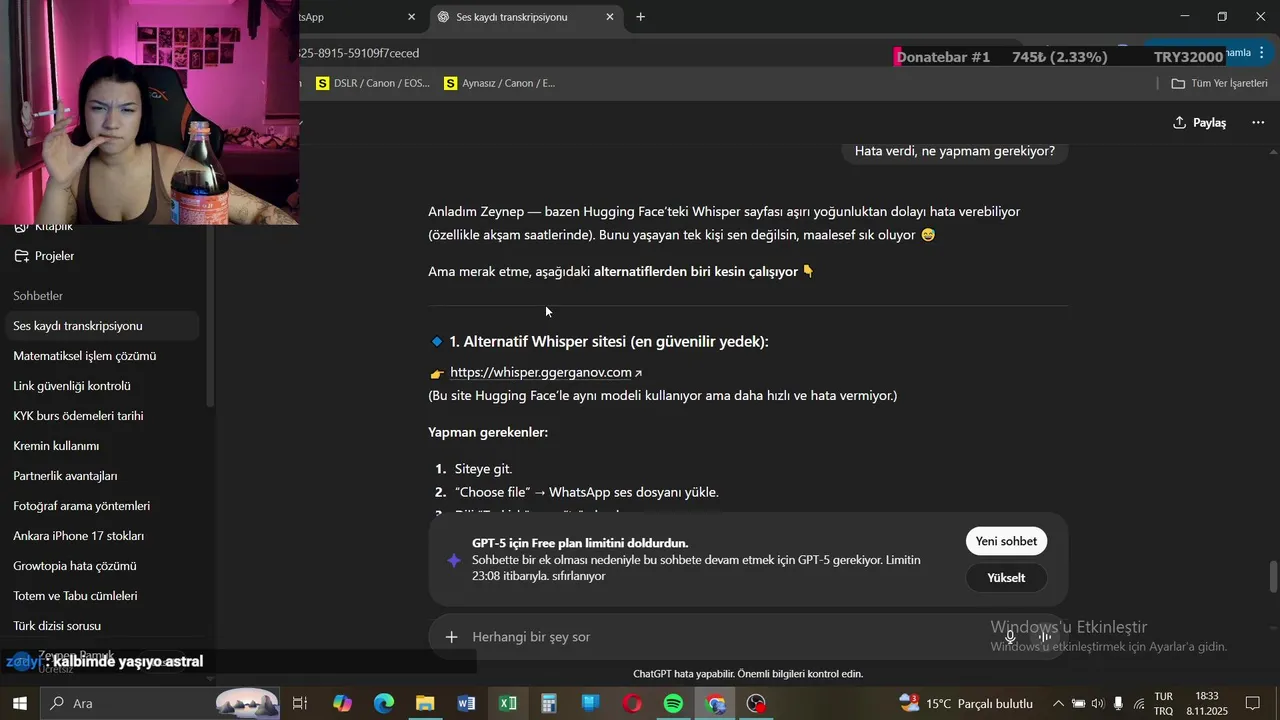The height and width of the screenshot is (720, 1280).
Task: Close the WhatsApp browser tab
Action: [x=411, y=17]
